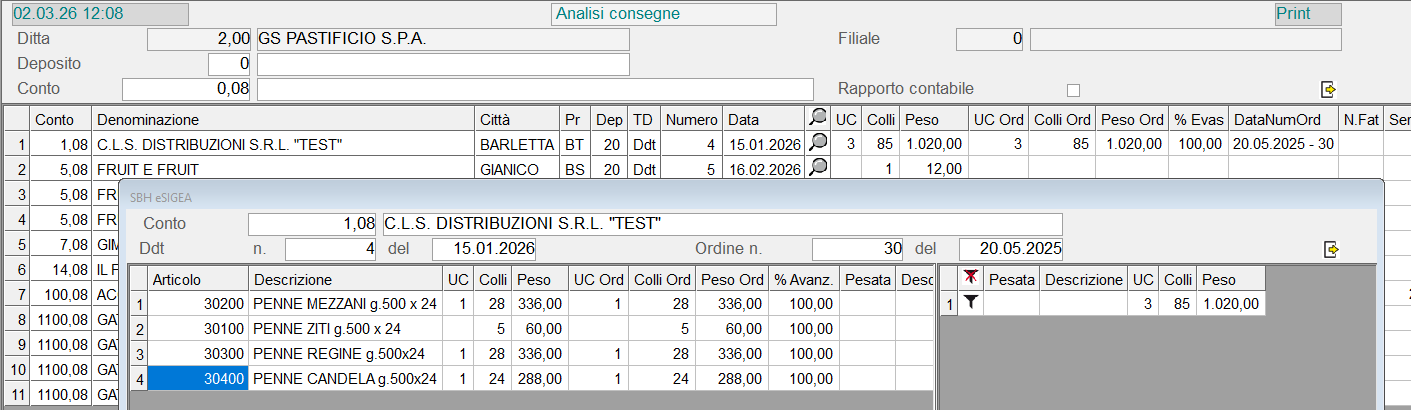Click the exit icon in the SBH eSIGEA popup

click(1330, 249)
